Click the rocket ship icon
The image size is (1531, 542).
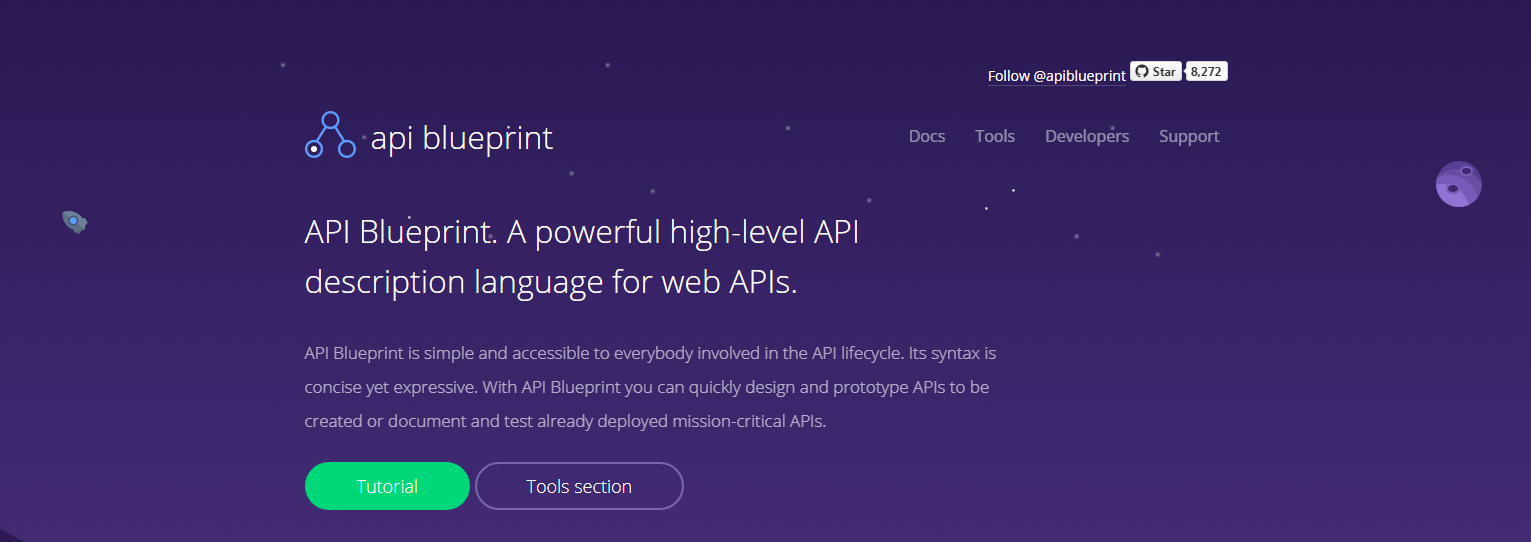click(74, 221)
